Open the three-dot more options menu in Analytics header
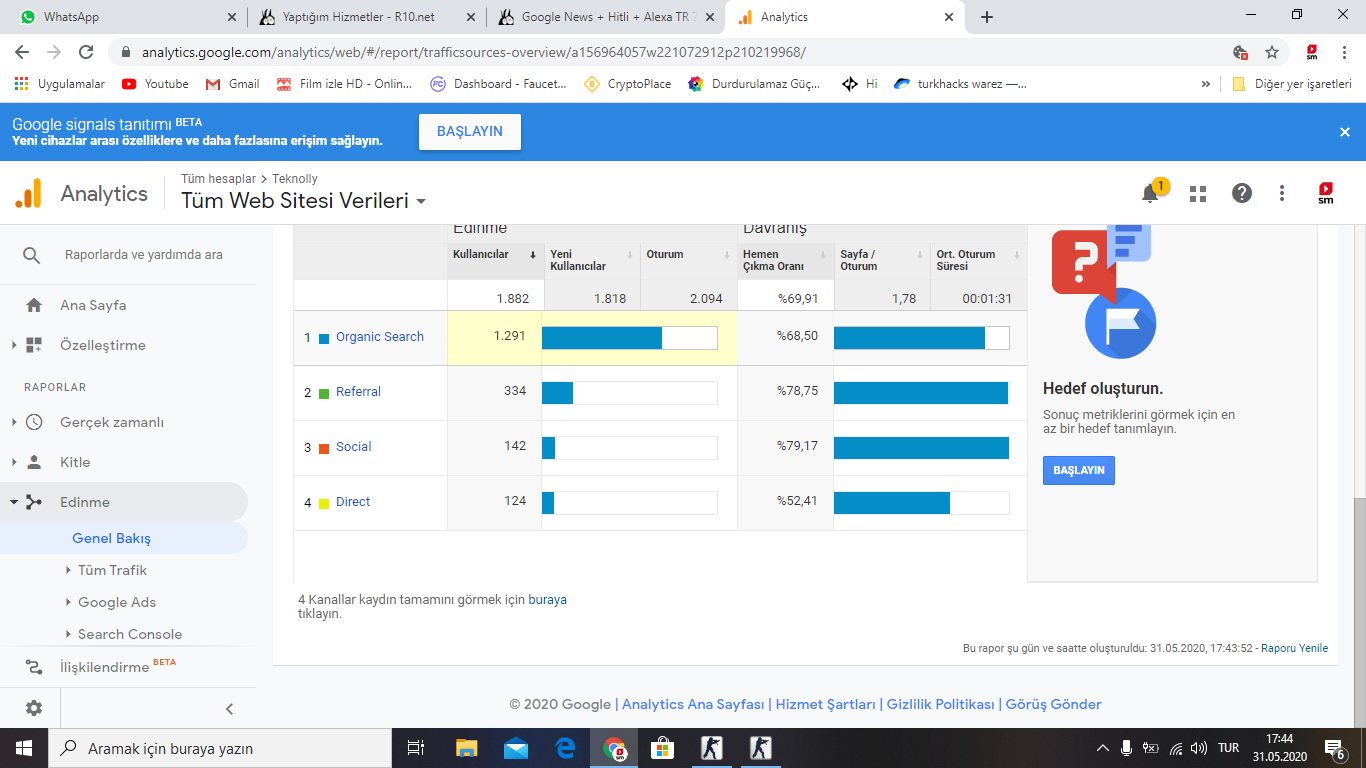 click(x=1282, y=194)
